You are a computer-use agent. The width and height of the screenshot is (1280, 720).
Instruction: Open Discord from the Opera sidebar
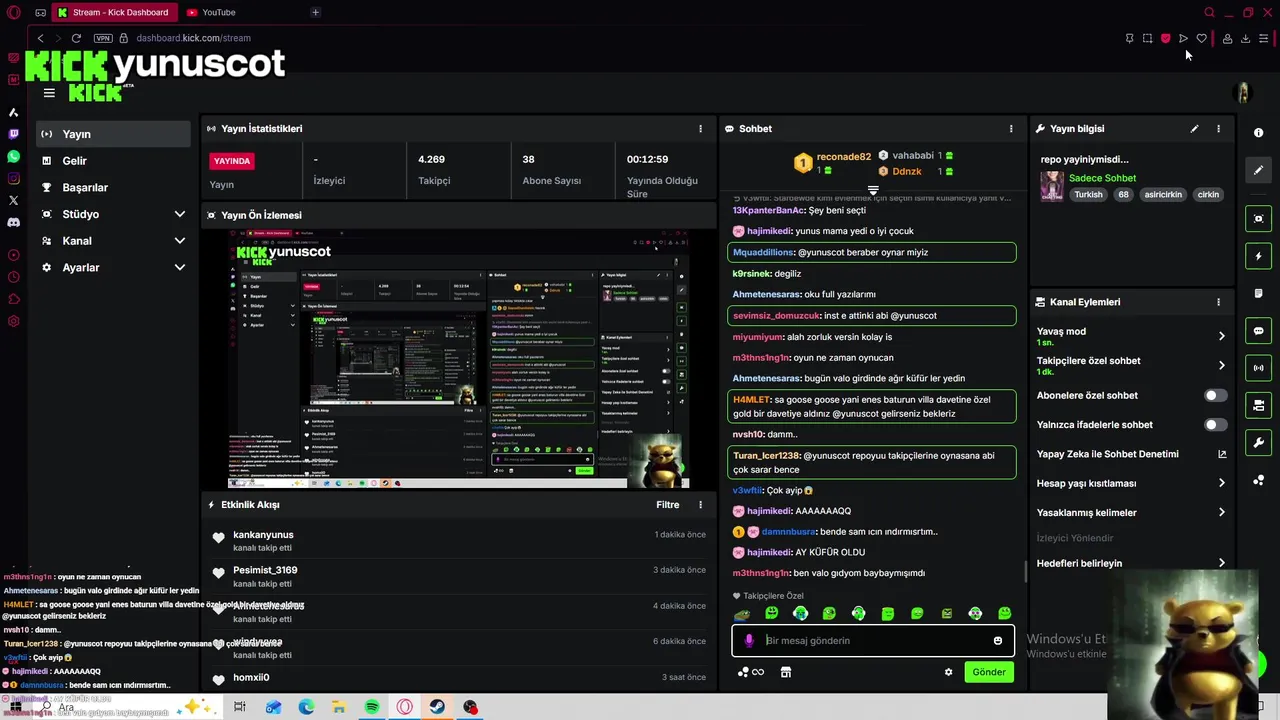13,222
